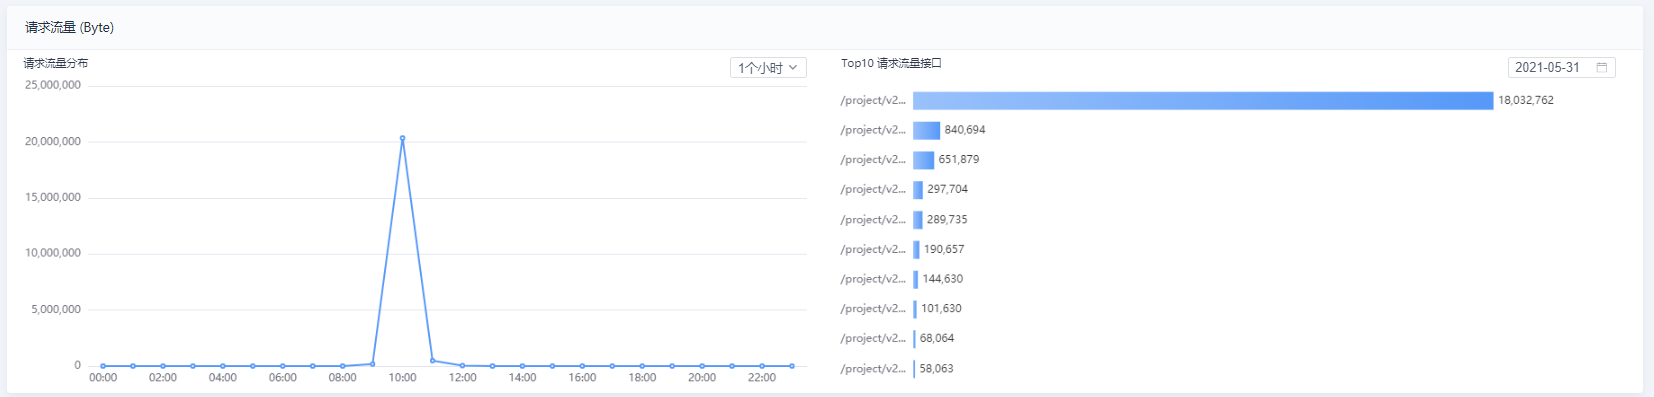
Task: Click the bar labeled 840,694
Action: (x=926, y=130)
